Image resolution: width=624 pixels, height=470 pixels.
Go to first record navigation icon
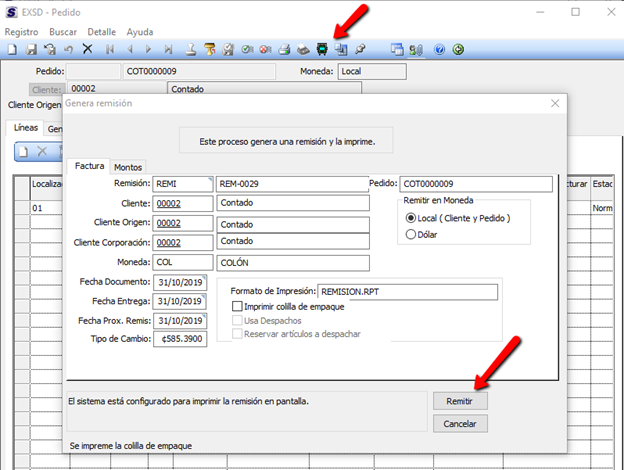point(110,49)
